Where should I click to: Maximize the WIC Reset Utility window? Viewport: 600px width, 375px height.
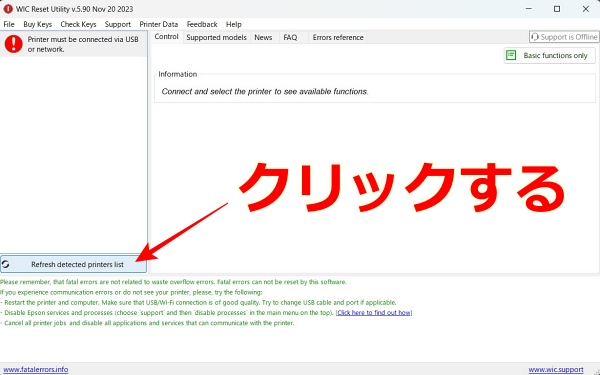point(557,9)
